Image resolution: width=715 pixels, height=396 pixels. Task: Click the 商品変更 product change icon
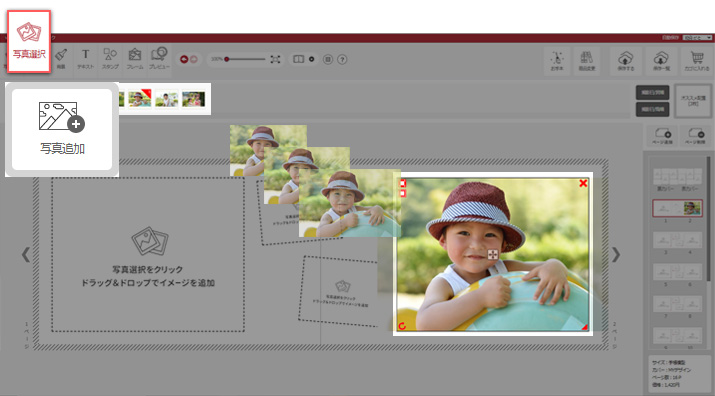(x=586, y=61)
